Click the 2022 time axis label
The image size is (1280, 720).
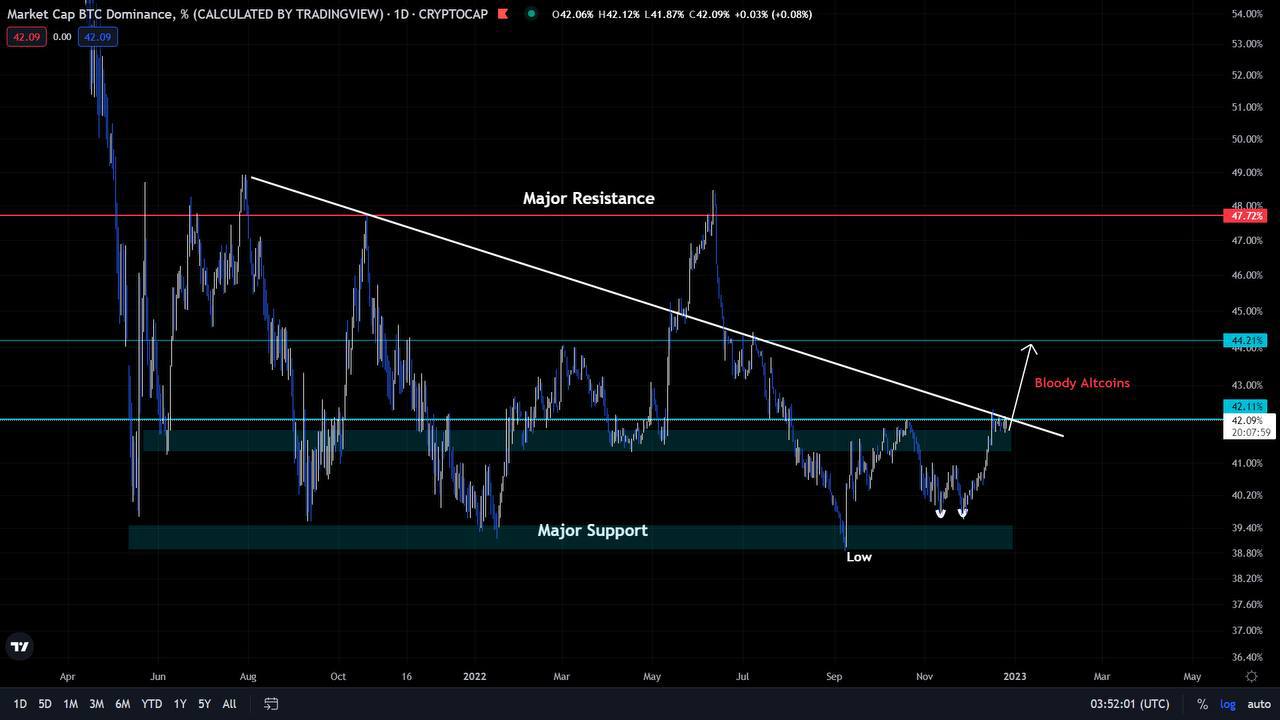point(474,677)
